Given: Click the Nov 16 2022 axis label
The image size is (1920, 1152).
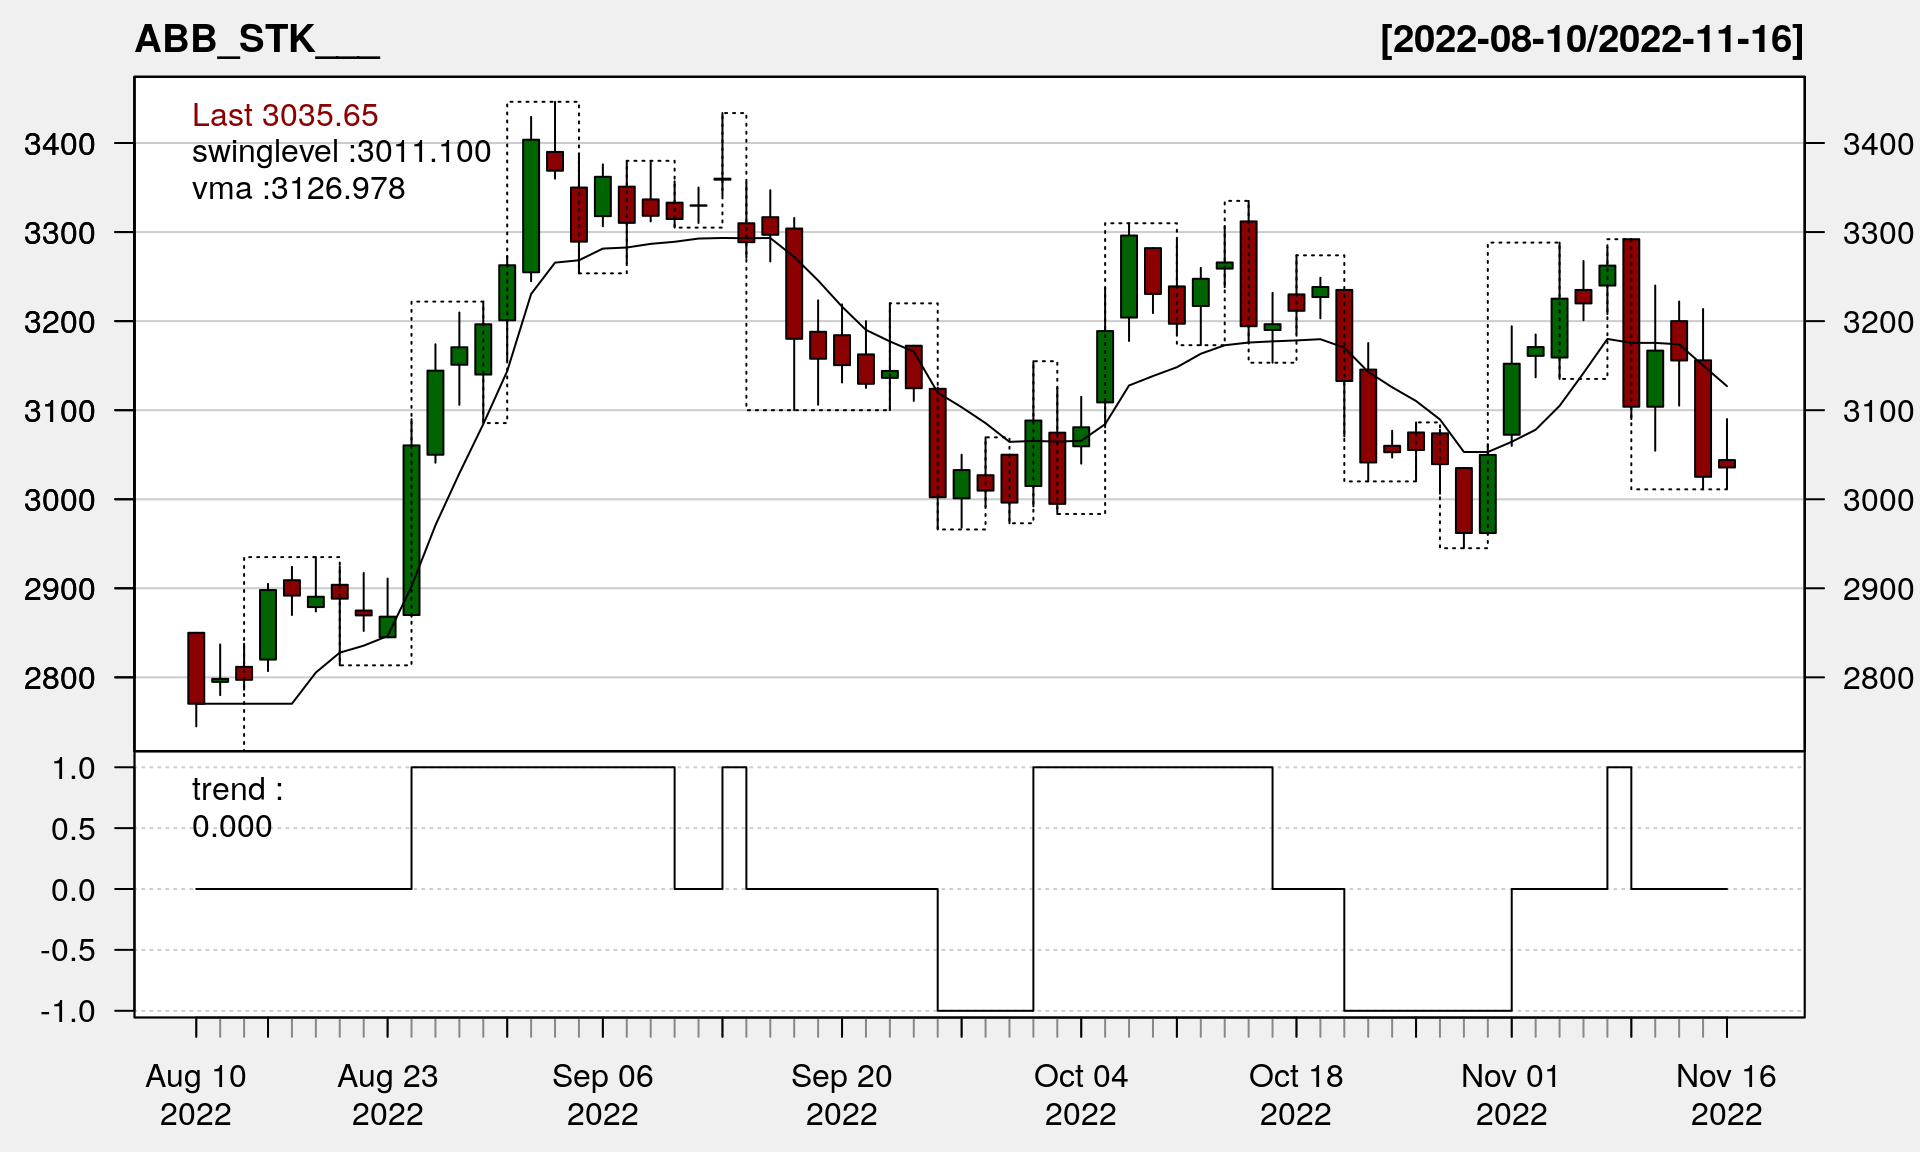Looking at the screenshot, I should [x=1726, y=1095].
